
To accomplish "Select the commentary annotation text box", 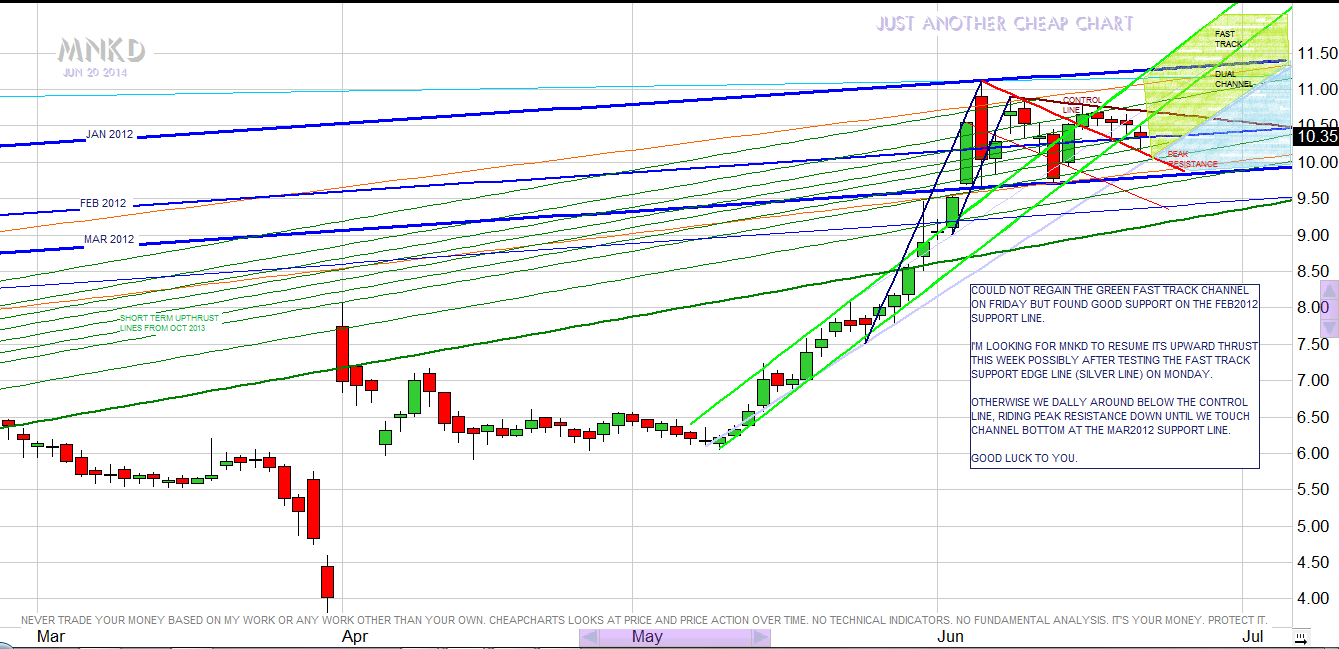I will tap(1114, 374).
